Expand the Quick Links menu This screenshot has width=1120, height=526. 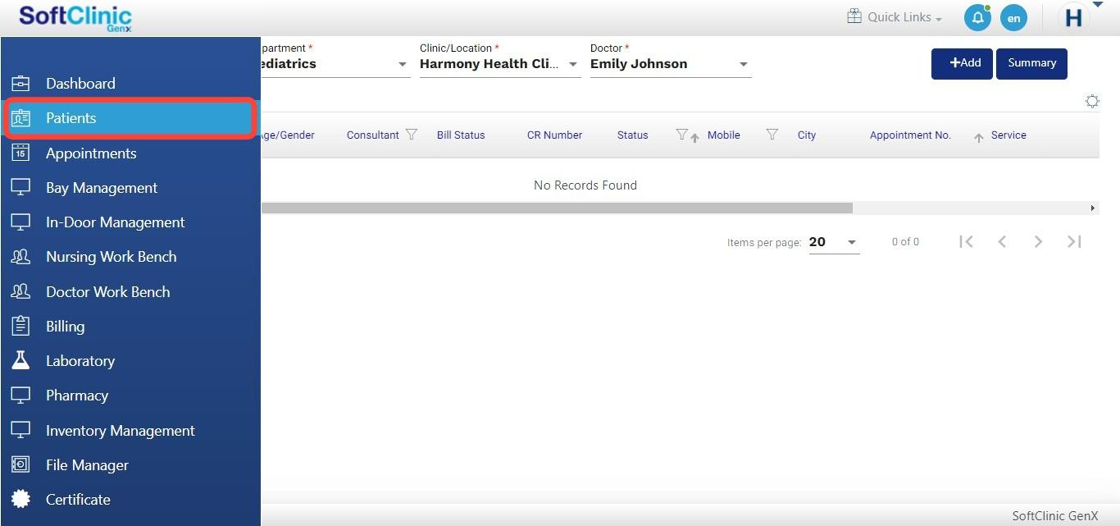895,17
